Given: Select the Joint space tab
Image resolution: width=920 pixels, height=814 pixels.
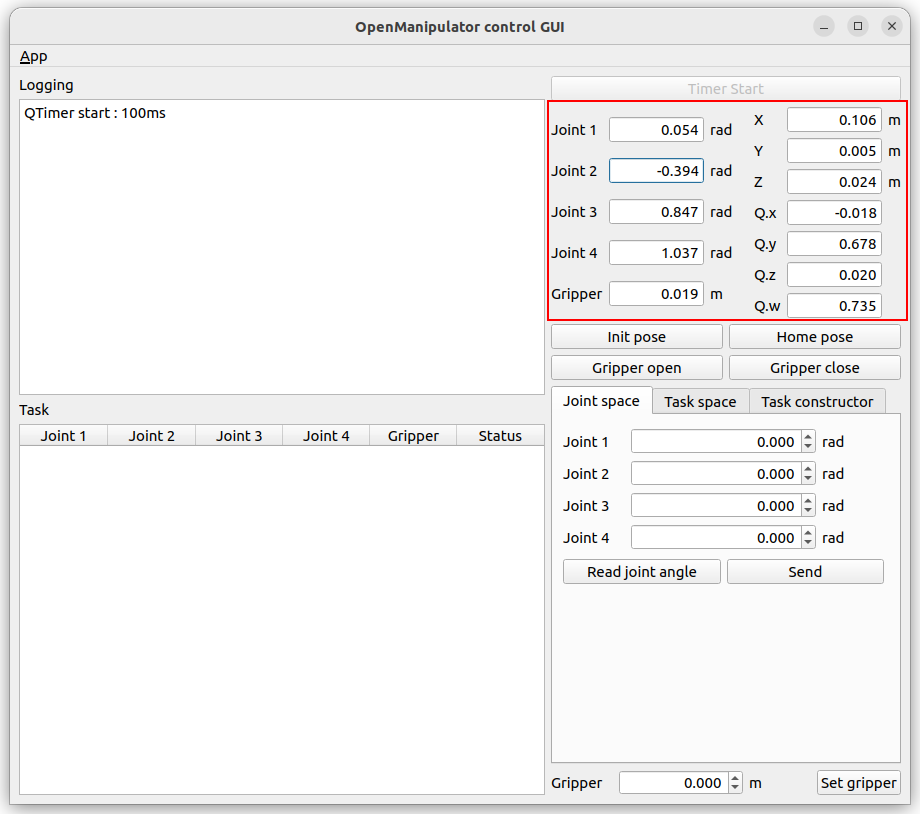Looking at the screenshot, I should coord(601,401).
